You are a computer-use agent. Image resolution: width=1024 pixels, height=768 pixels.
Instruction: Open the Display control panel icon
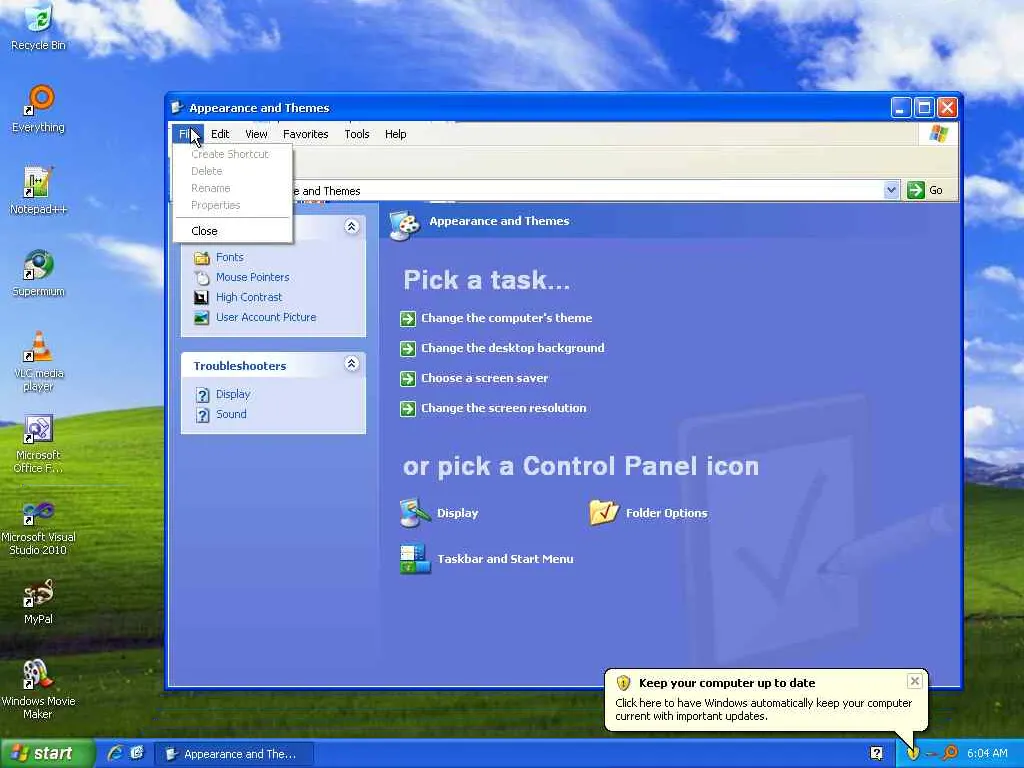[415, 513]
